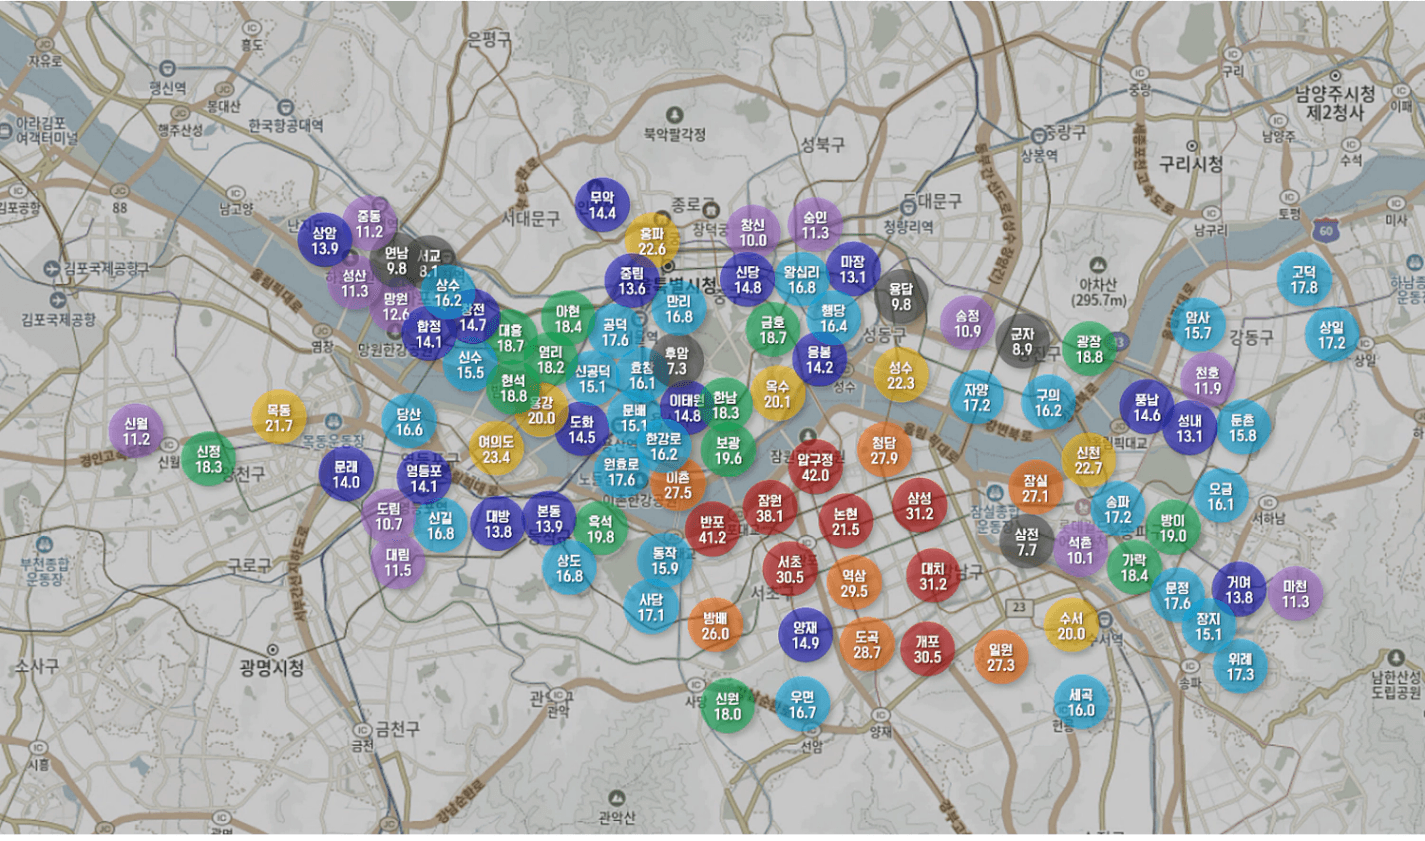1425x841 pixels.
Task: Click the 상암 13.9 marker
Action: click(325, 240)
